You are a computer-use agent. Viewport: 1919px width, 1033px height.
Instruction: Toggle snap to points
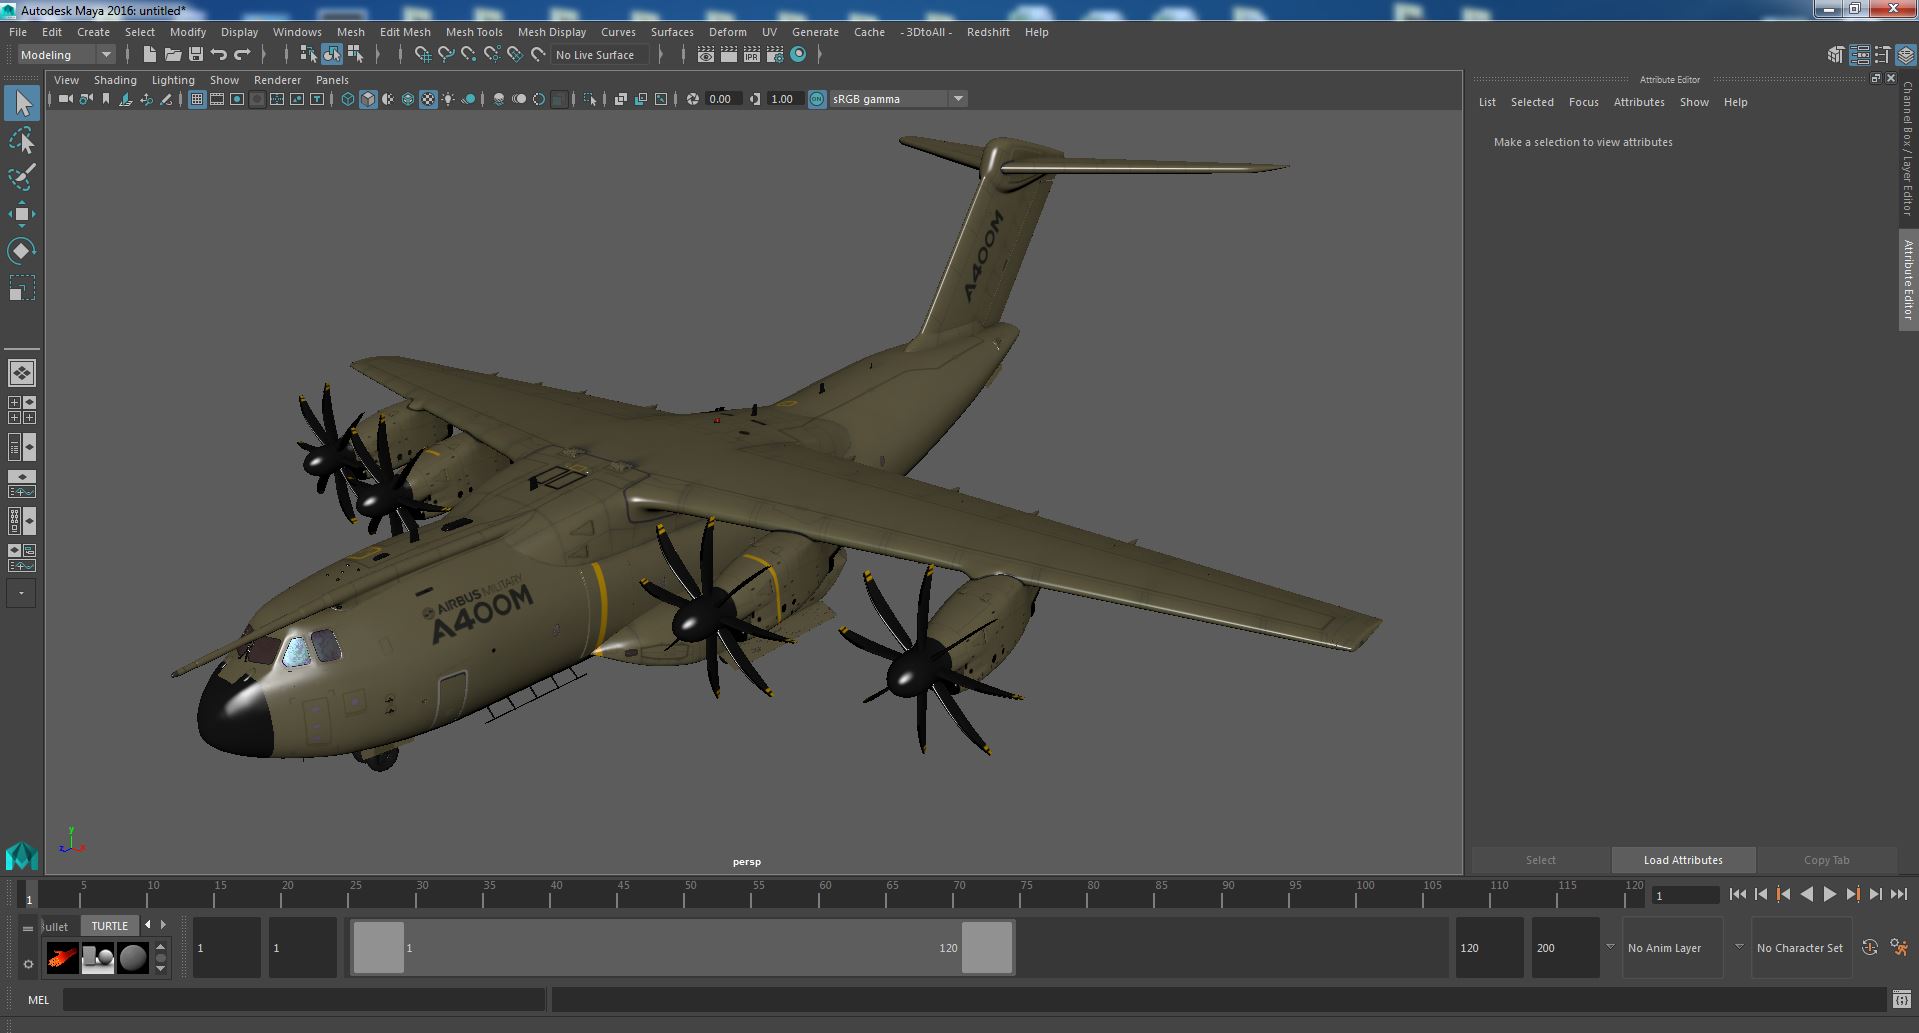click(x=469, y=55)
